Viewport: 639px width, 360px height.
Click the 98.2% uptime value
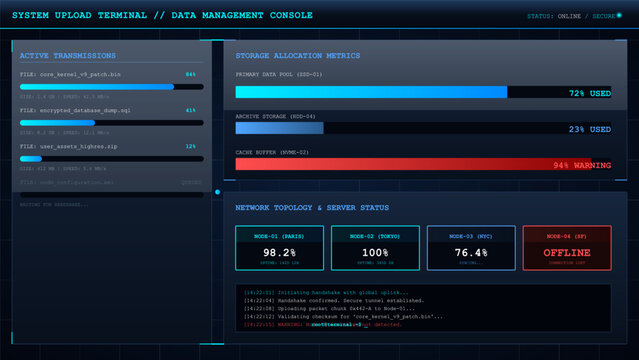pos(279,253)
